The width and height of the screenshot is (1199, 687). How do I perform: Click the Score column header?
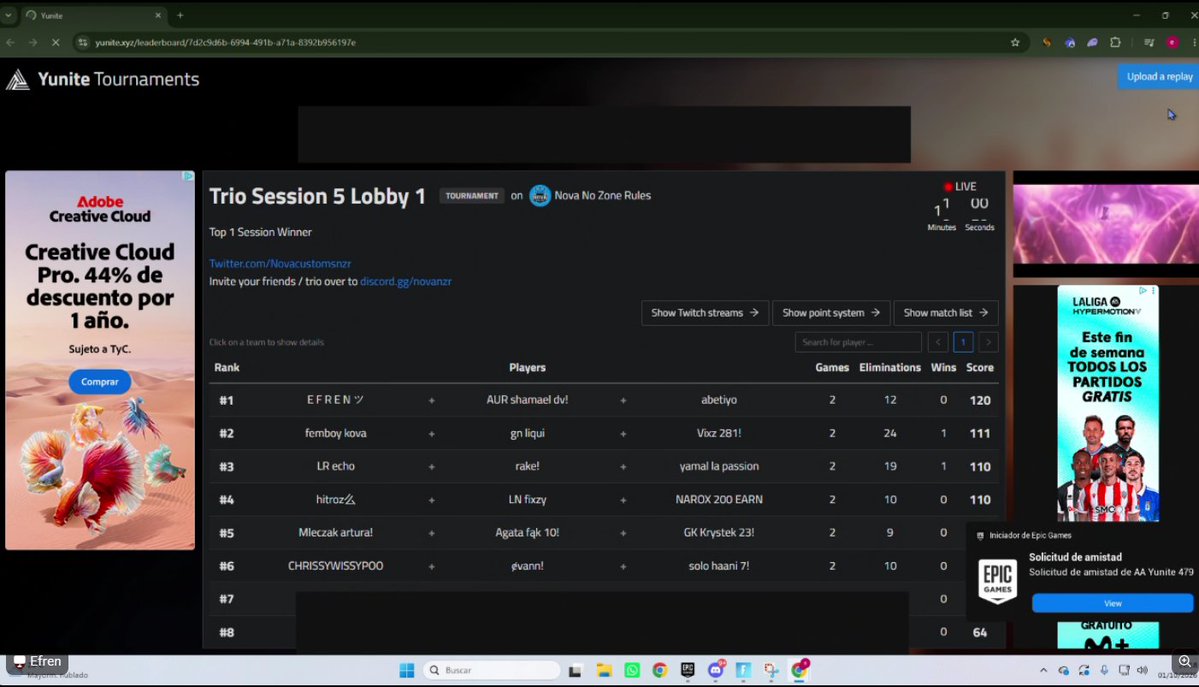pos(980,368)
